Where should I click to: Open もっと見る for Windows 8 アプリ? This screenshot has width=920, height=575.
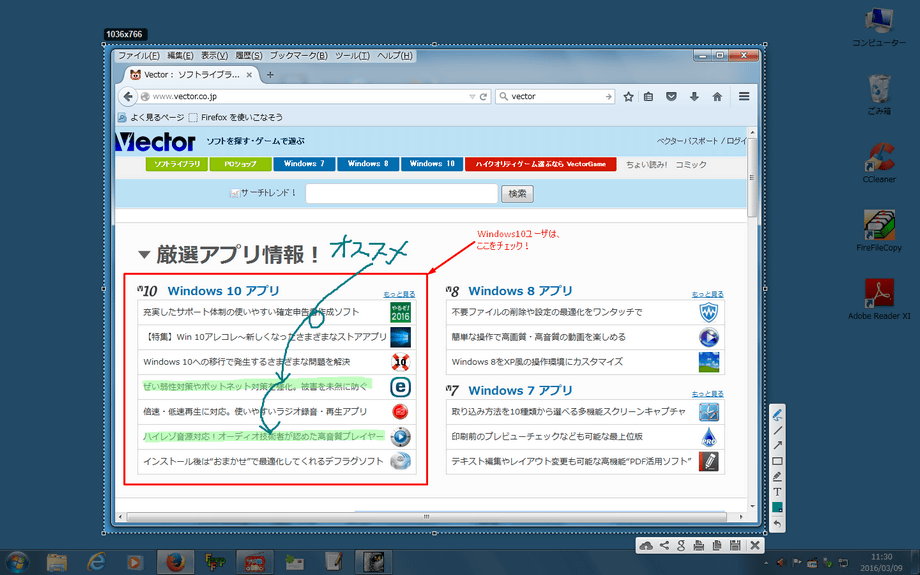coord(708,295)
